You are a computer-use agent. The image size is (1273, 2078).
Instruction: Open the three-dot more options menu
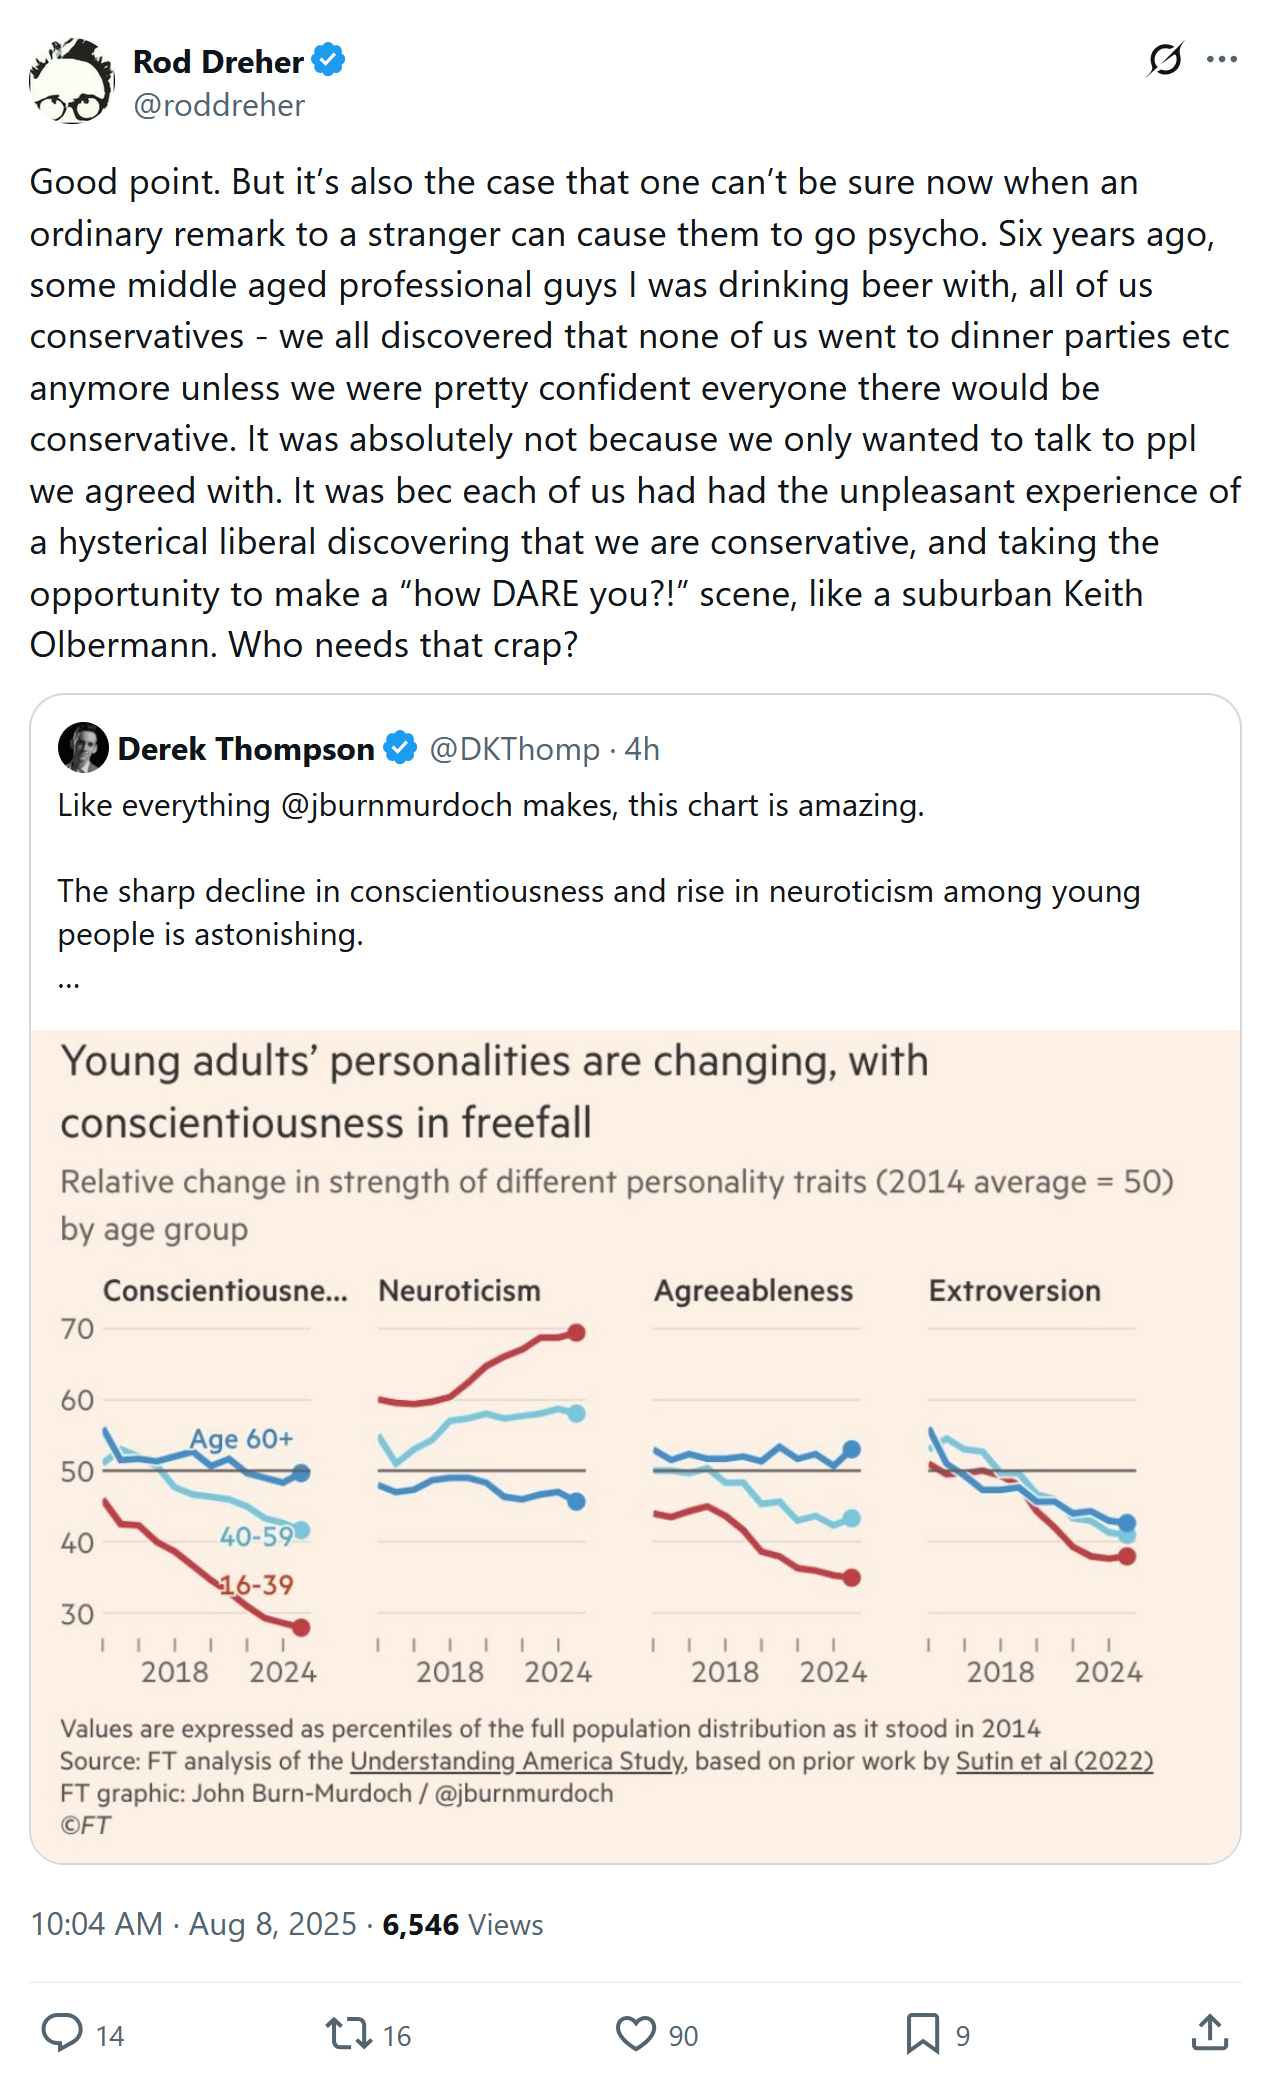click(1222, 60)
